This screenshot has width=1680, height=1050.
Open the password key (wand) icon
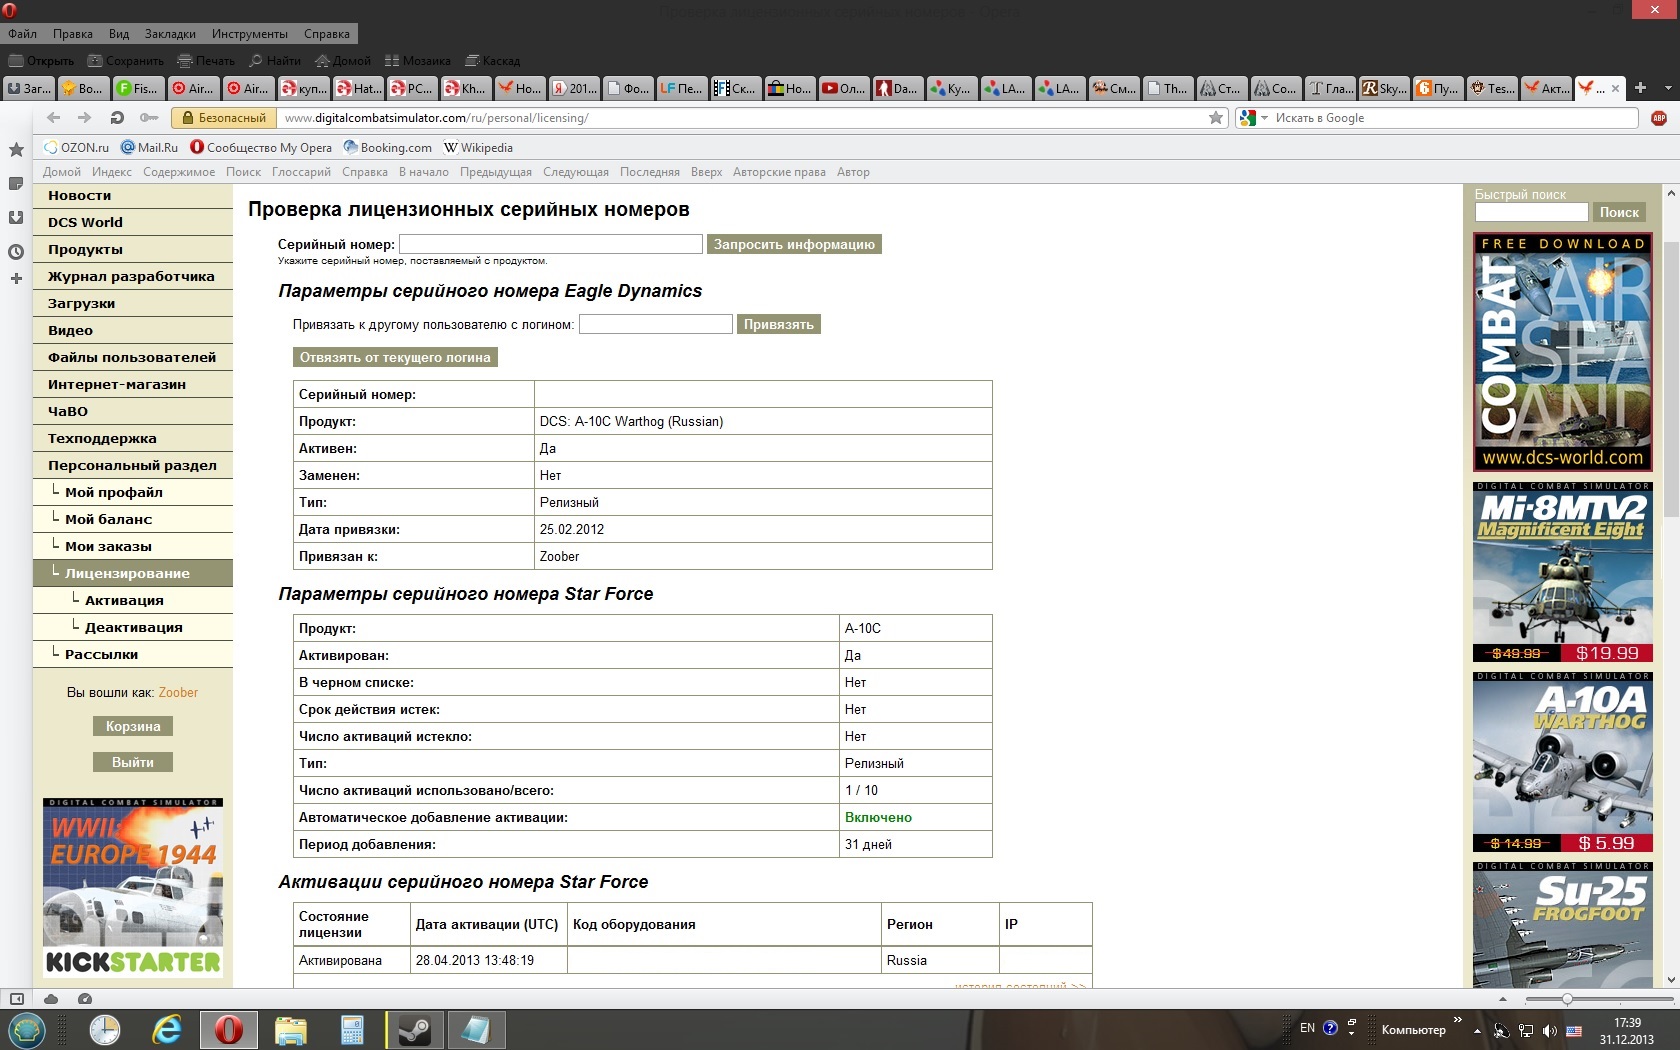tap(148, 118)
